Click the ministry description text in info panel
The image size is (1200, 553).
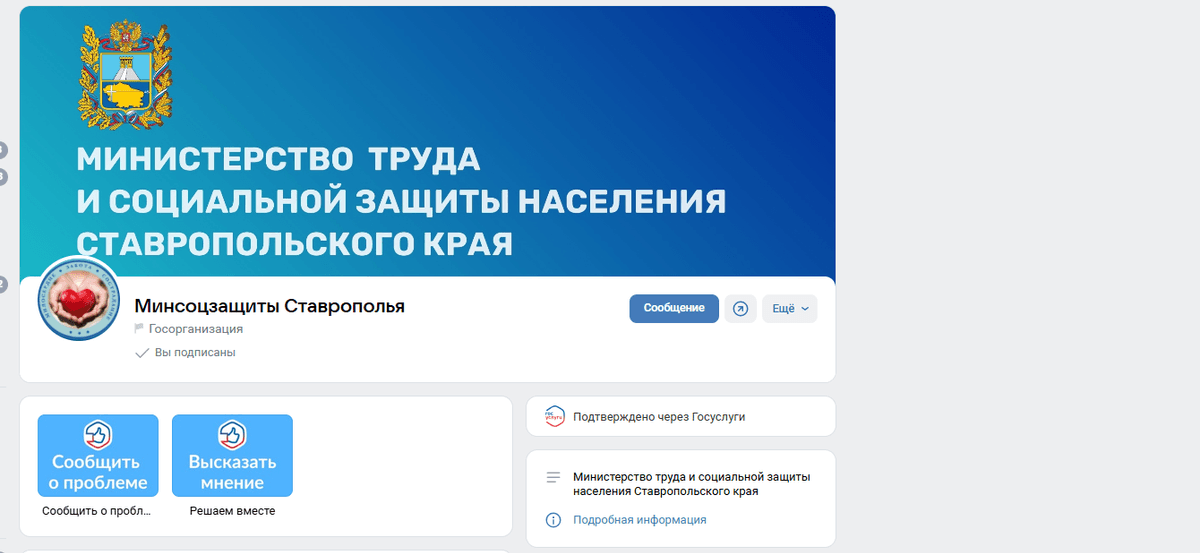click(692, 484)
